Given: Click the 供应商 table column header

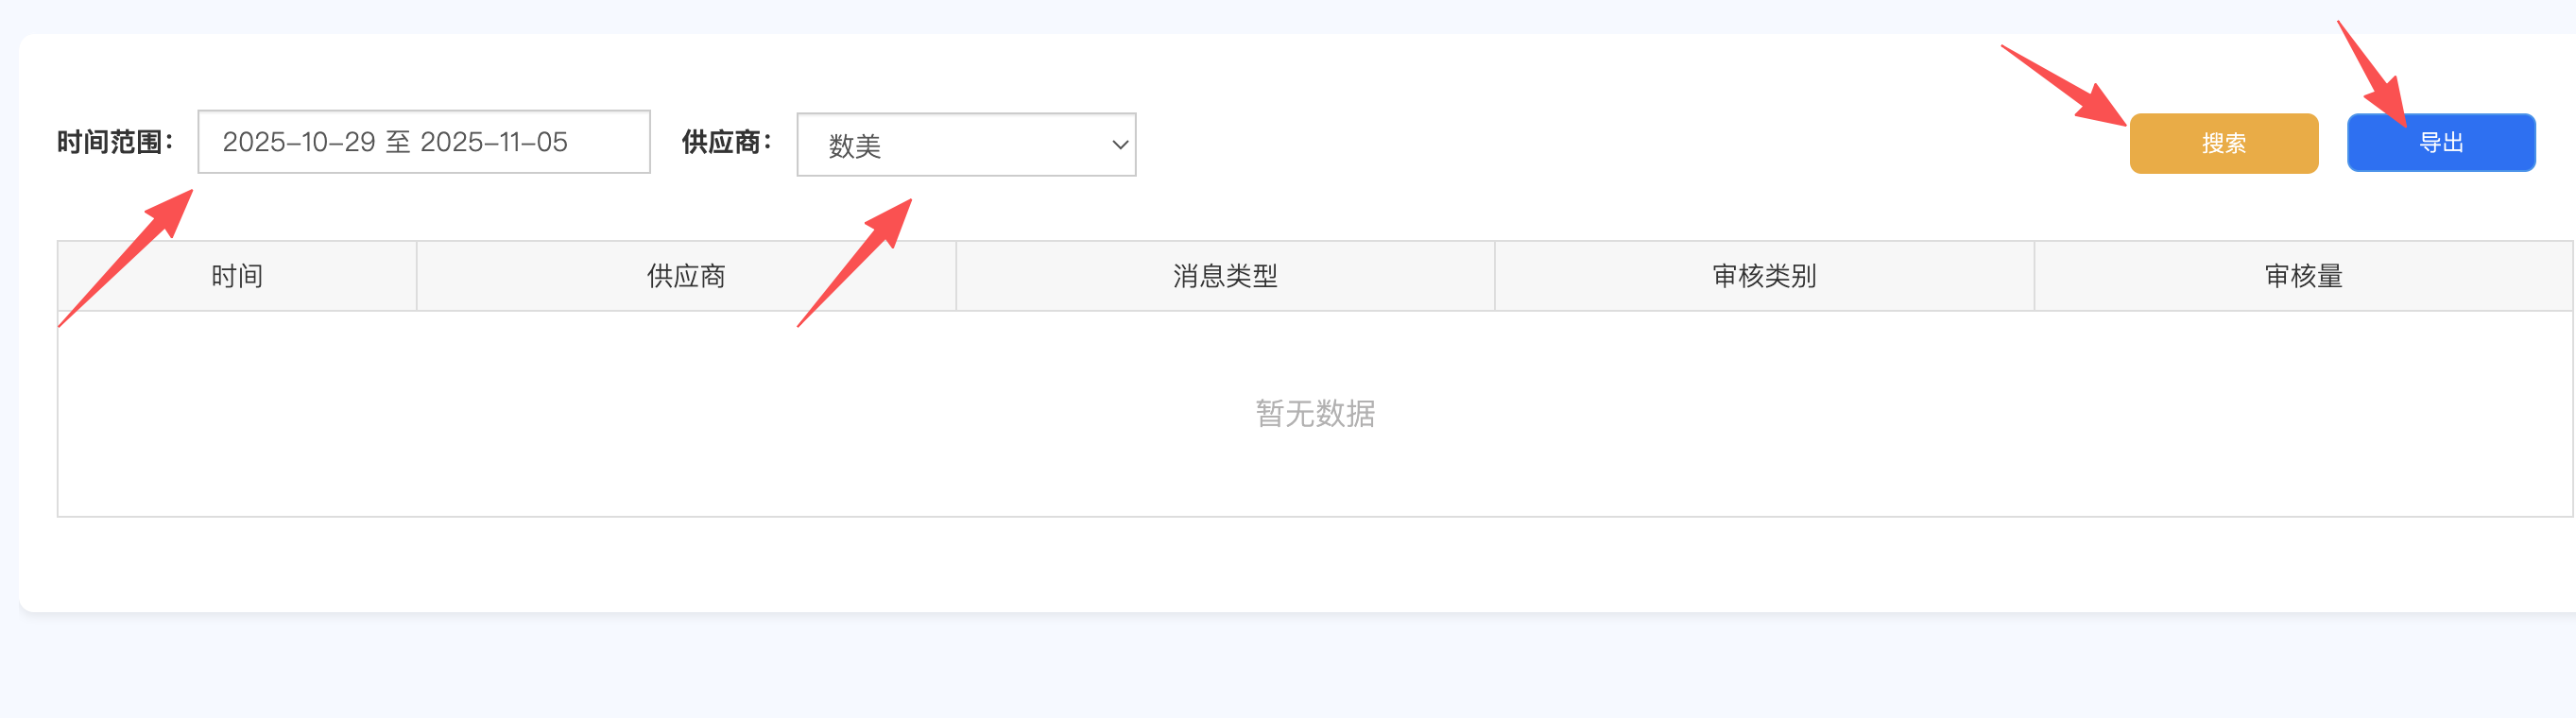Looking at the screenshot, I should click(x=686, y=276).
